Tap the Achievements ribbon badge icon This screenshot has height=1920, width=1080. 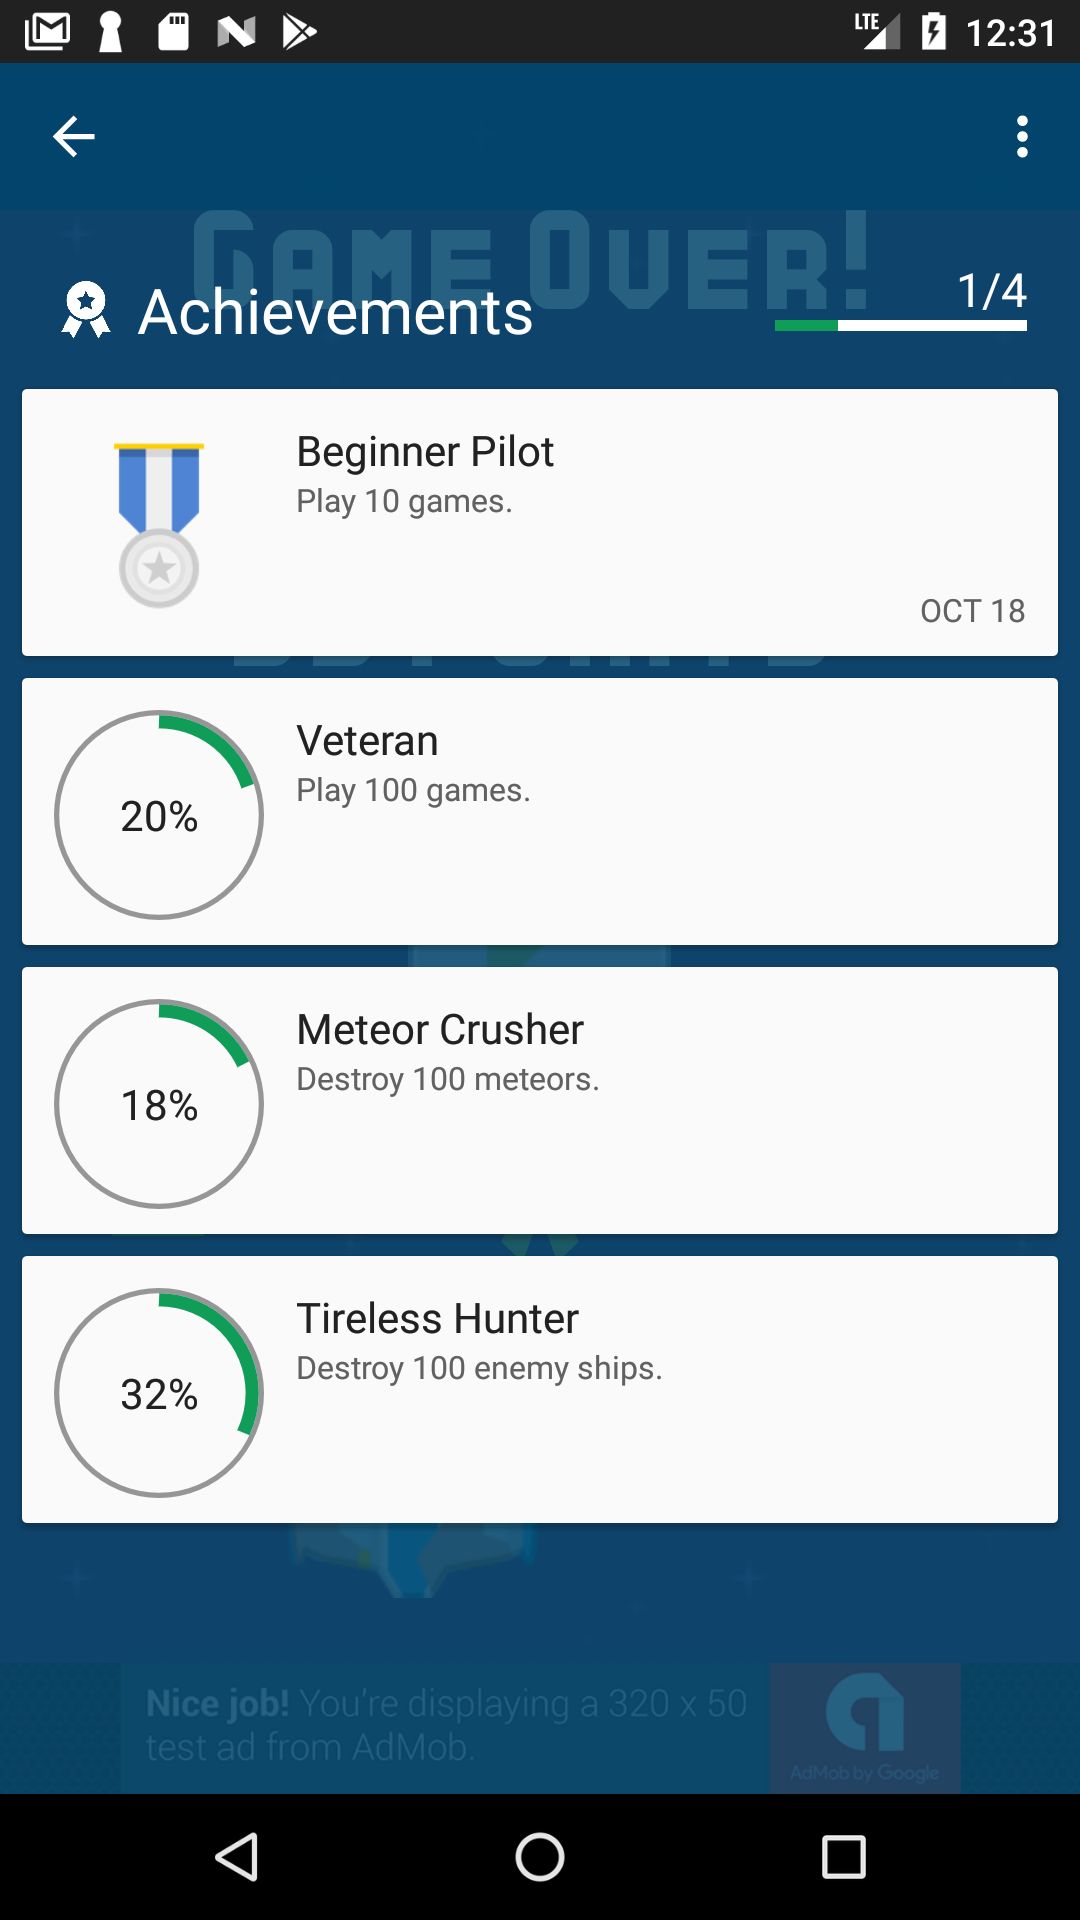click(86, 310)
